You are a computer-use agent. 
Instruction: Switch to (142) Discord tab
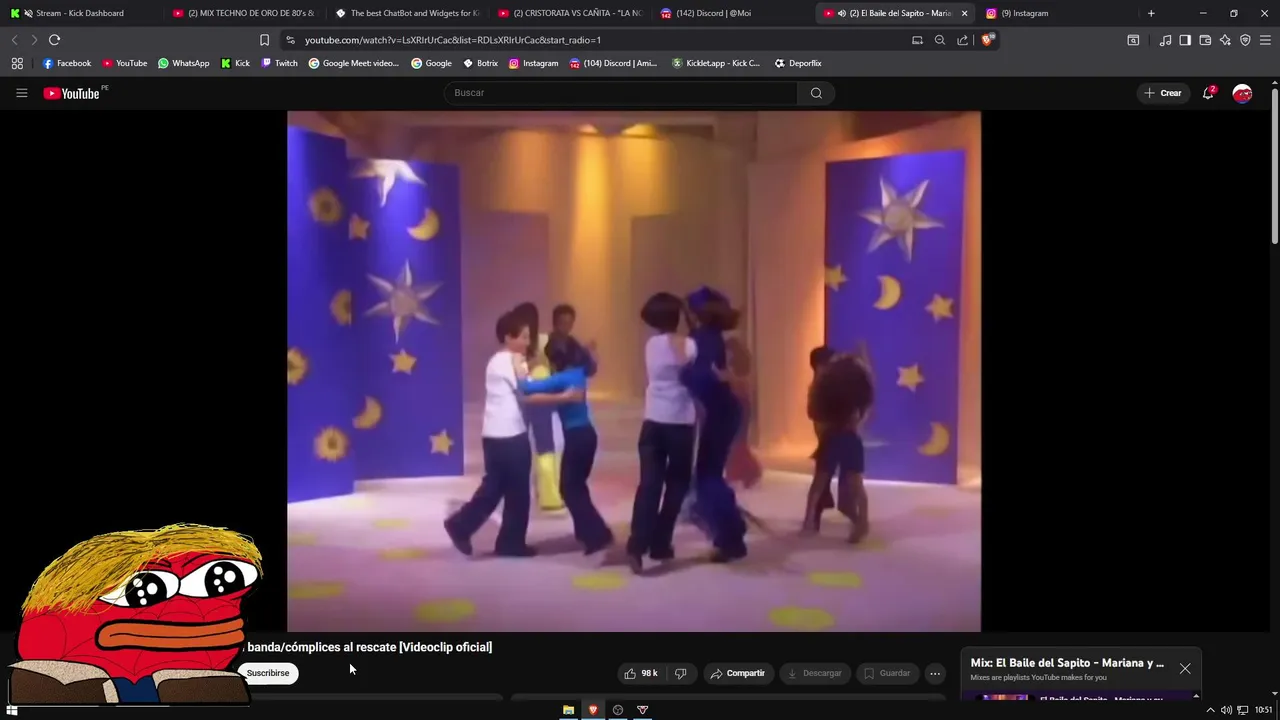(x=733, y=13)
